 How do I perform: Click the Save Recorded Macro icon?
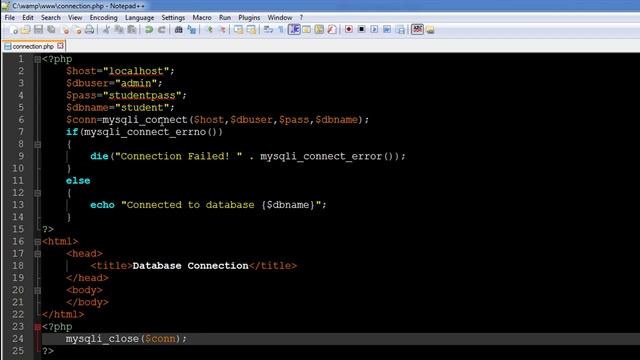400,29
